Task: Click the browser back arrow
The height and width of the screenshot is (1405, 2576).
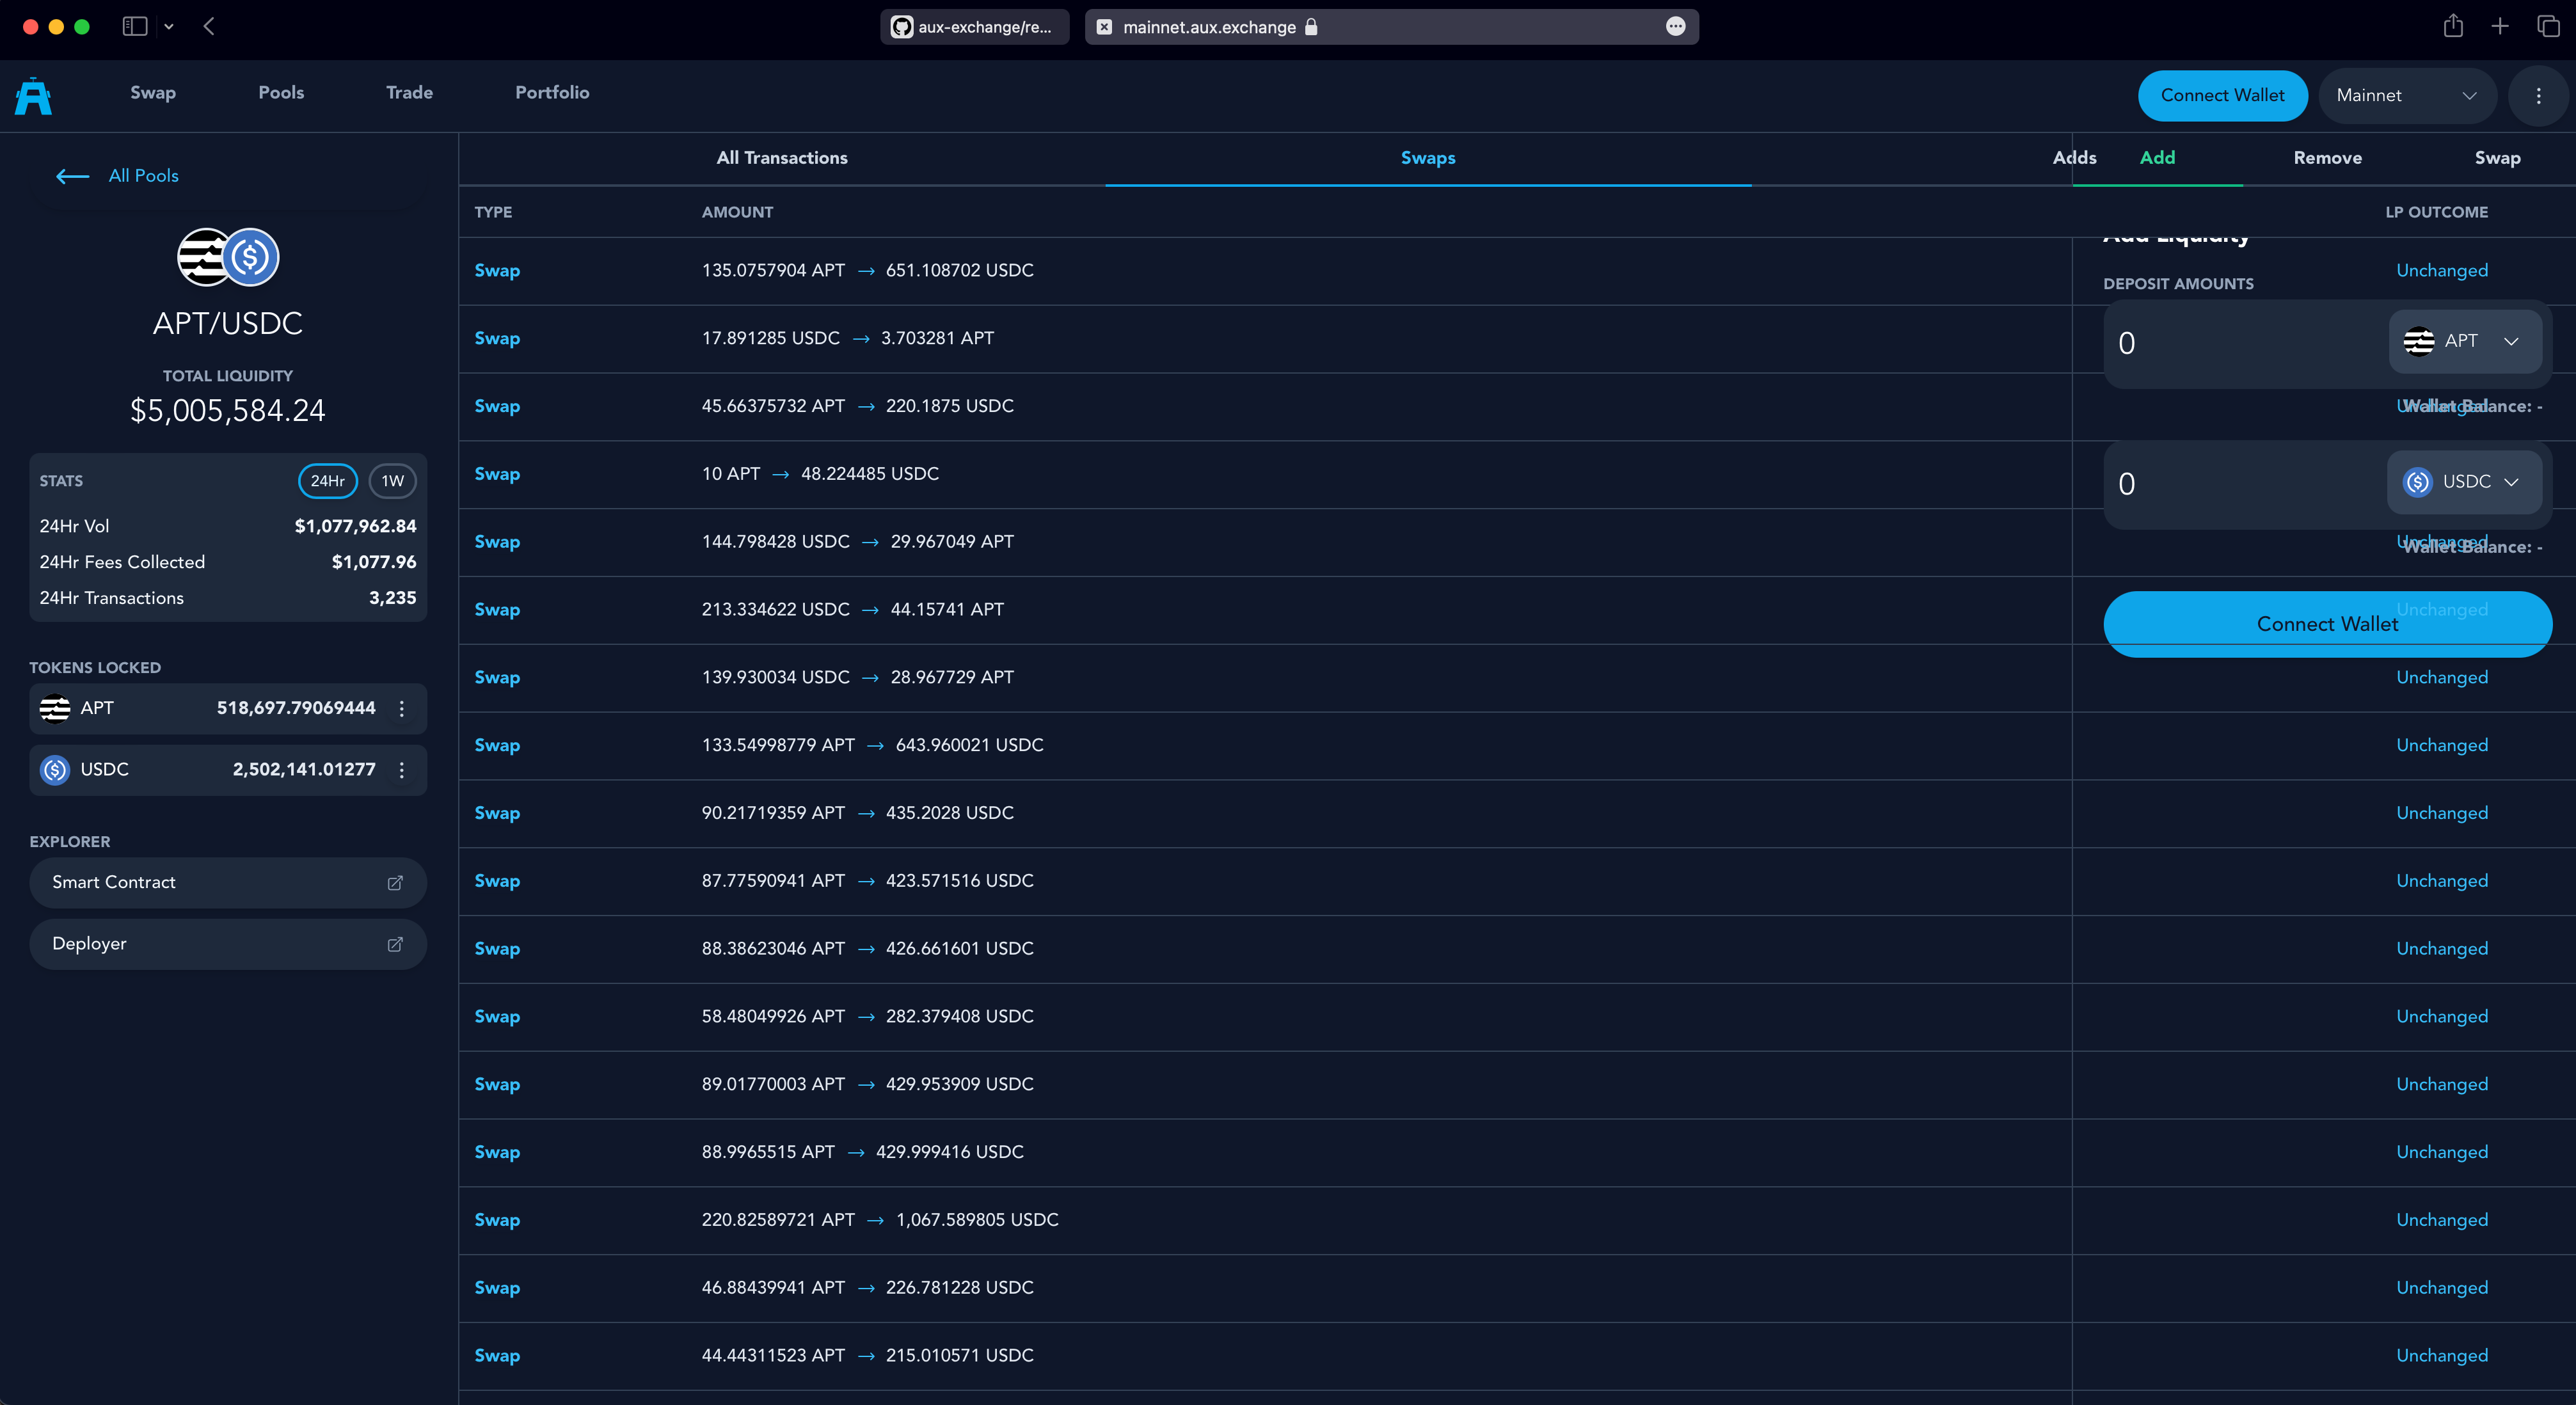Action: pos(209,27)
